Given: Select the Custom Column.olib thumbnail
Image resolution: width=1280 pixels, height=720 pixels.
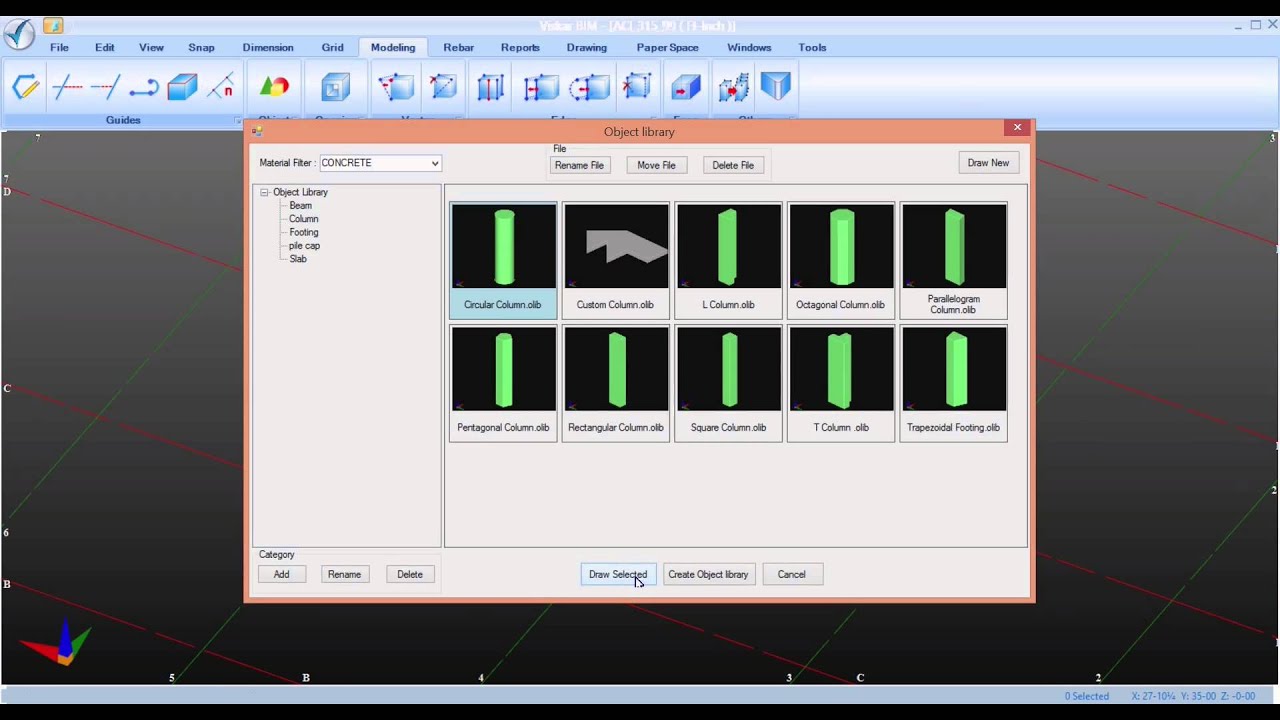Looking at the screenshot, I should tap(616, 259).
